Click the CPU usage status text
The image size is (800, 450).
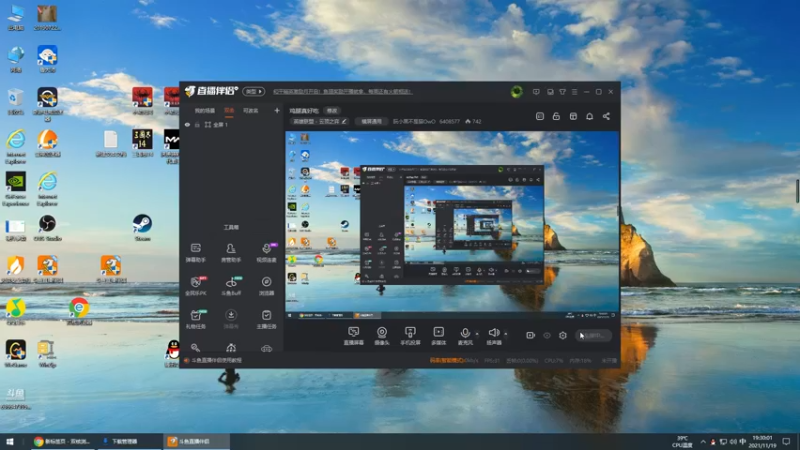tap(554, 360)
